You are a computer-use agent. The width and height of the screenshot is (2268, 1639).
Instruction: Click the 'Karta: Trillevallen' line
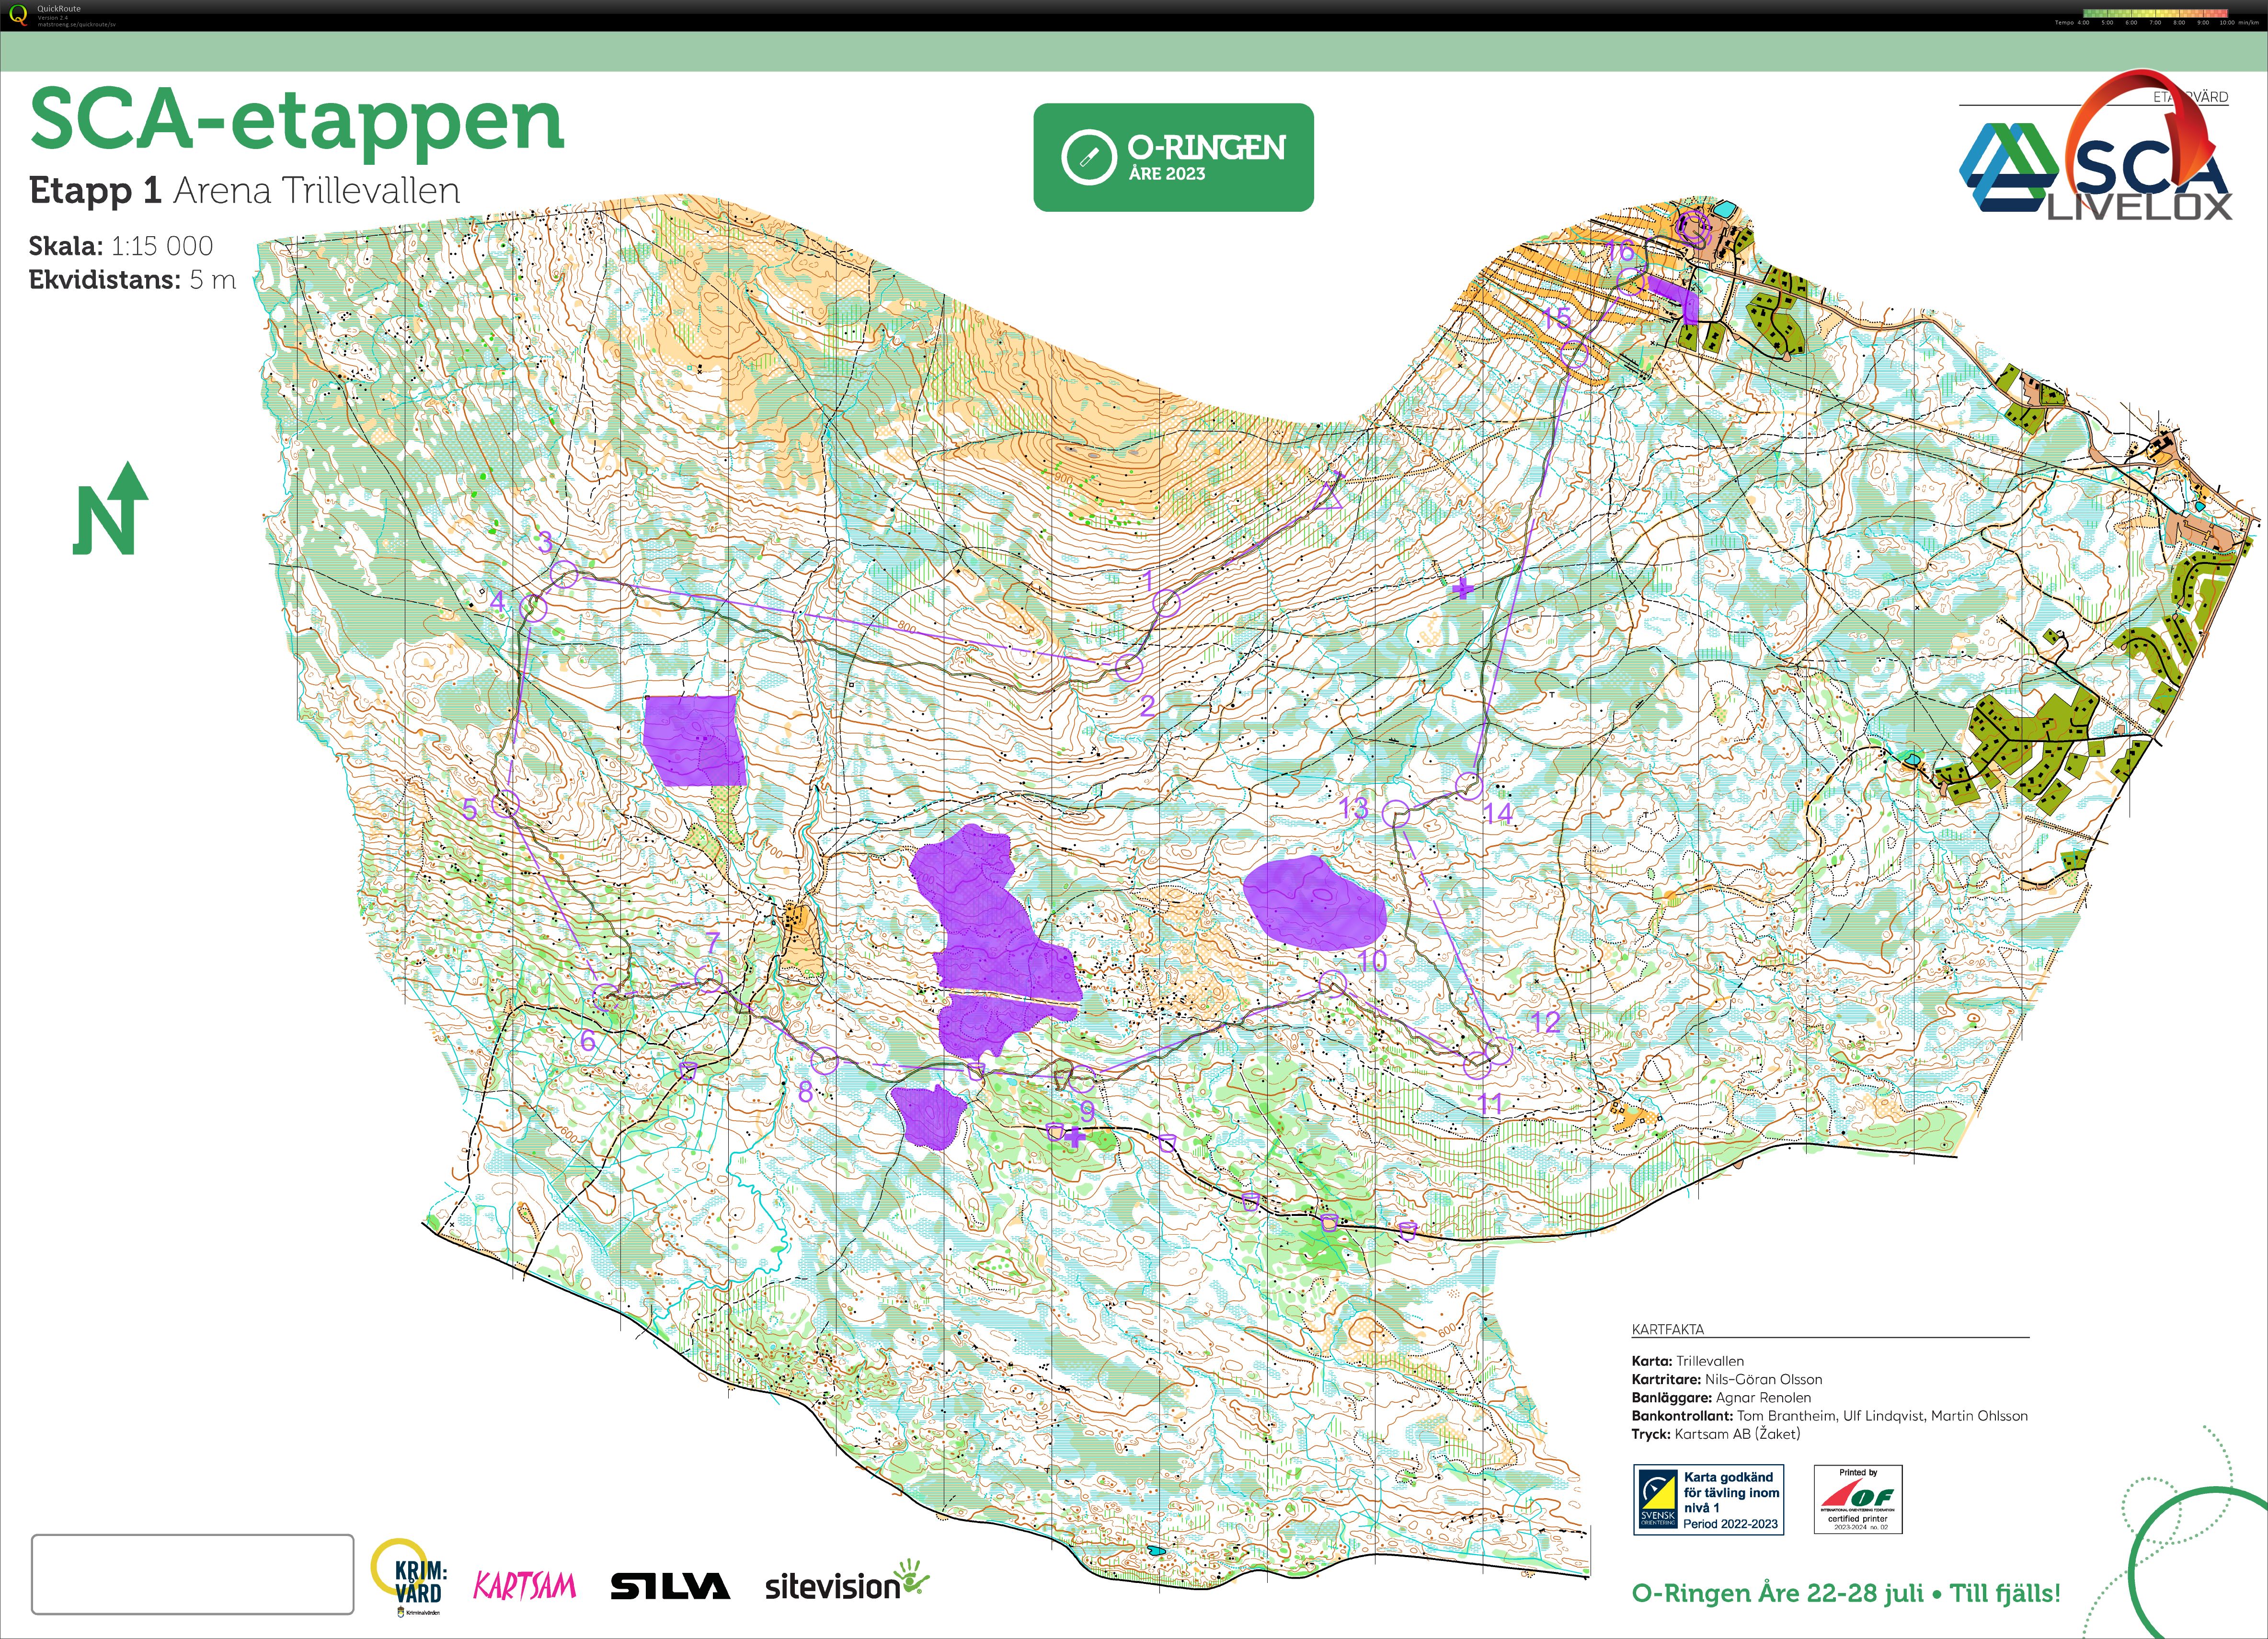(1688, 1361)
